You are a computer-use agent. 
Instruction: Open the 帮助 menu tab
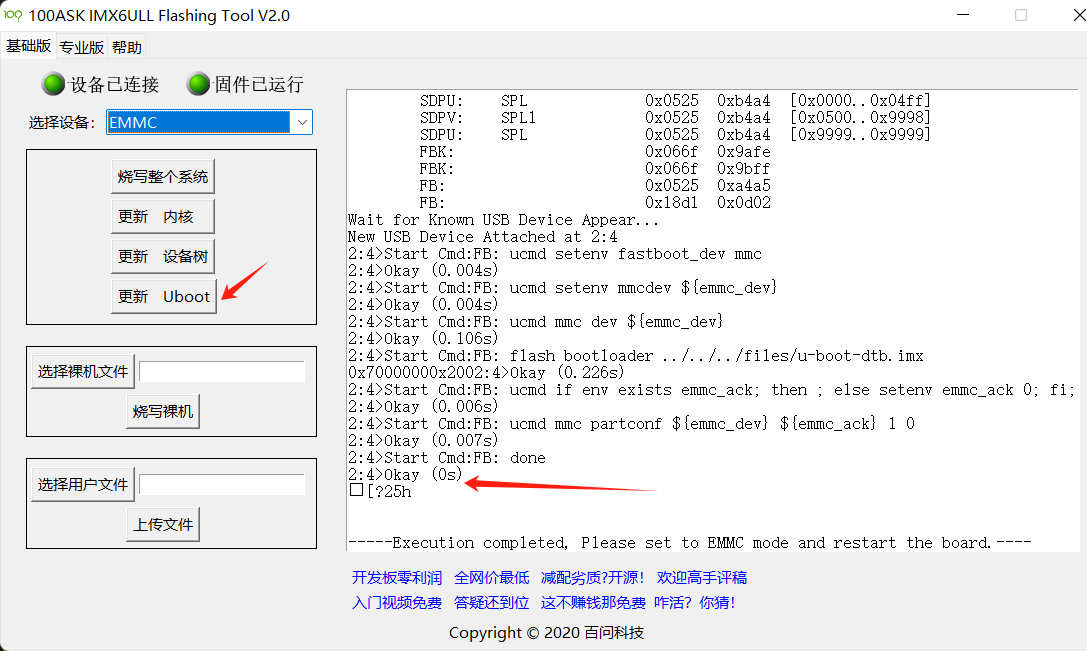tap(127, 47)
